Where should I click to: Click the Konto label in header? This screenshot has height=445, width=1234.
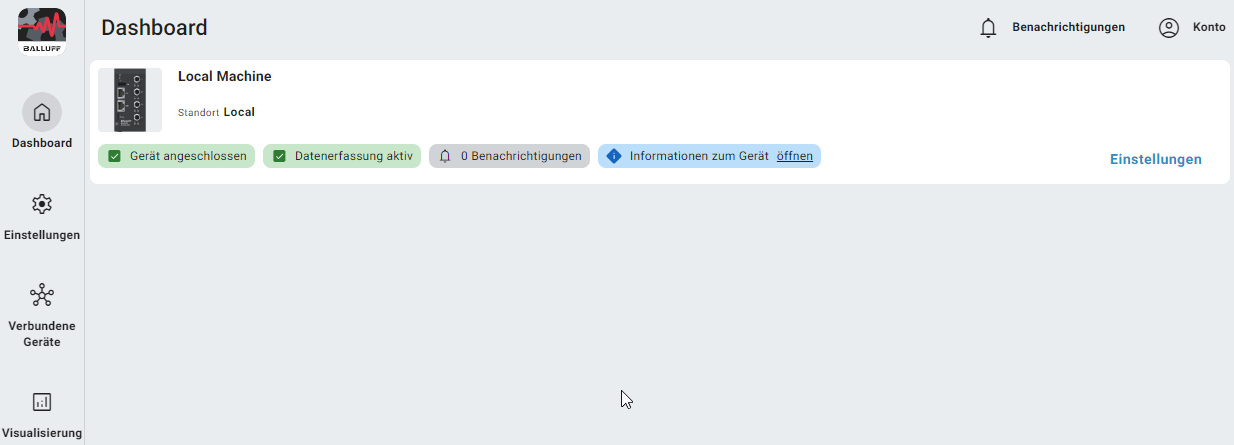tap(1208, 28)
